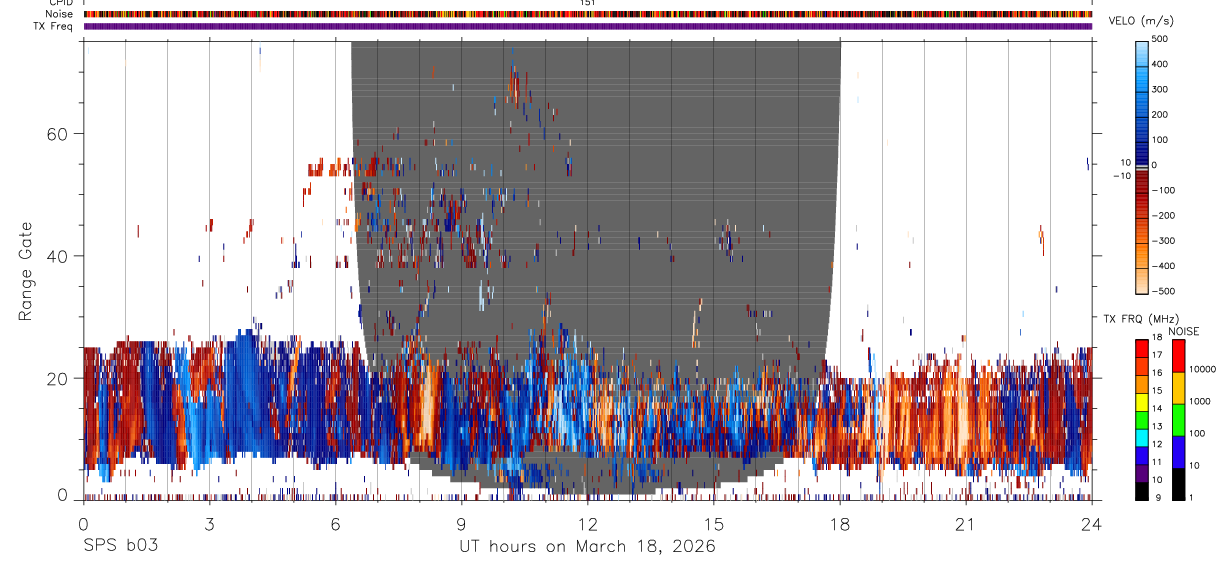
Task: Pick the blue NOISE swatch between 10 and 100
Action: pos(1178,451)
